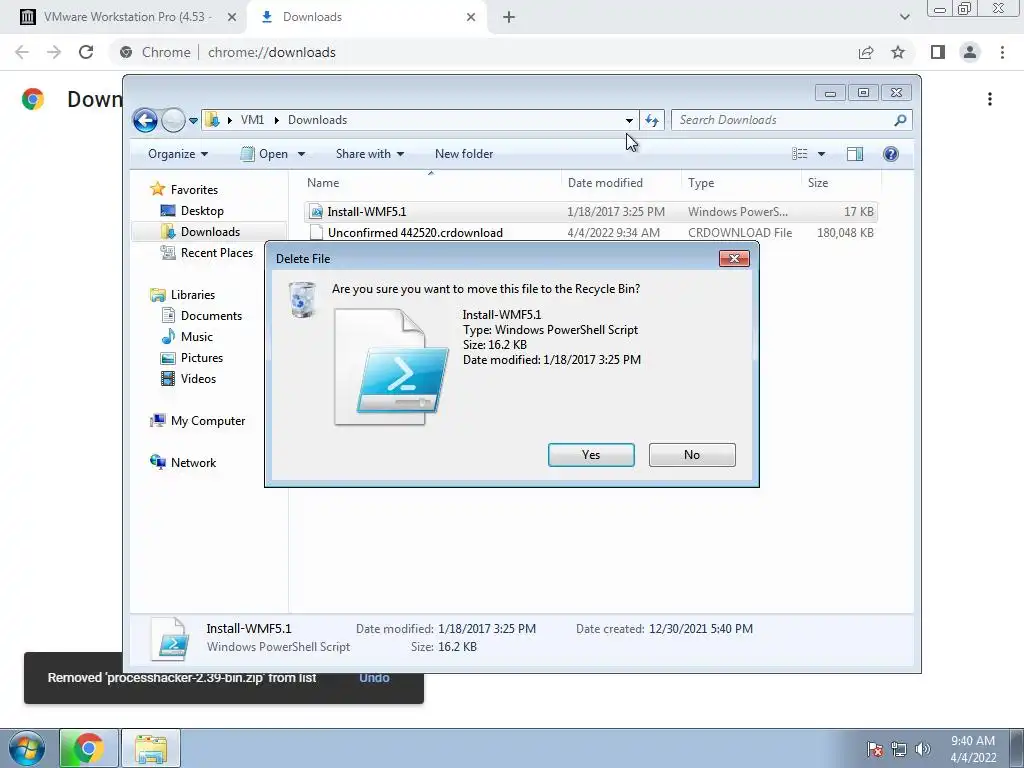Click the Recycle Bin icon in dialog

(302, 300)
